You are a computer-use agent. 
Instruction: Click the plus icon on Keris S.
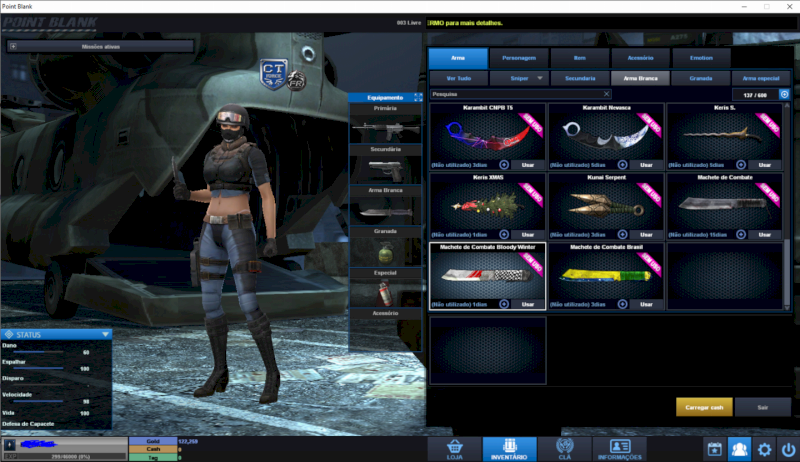tap(741, 165)
